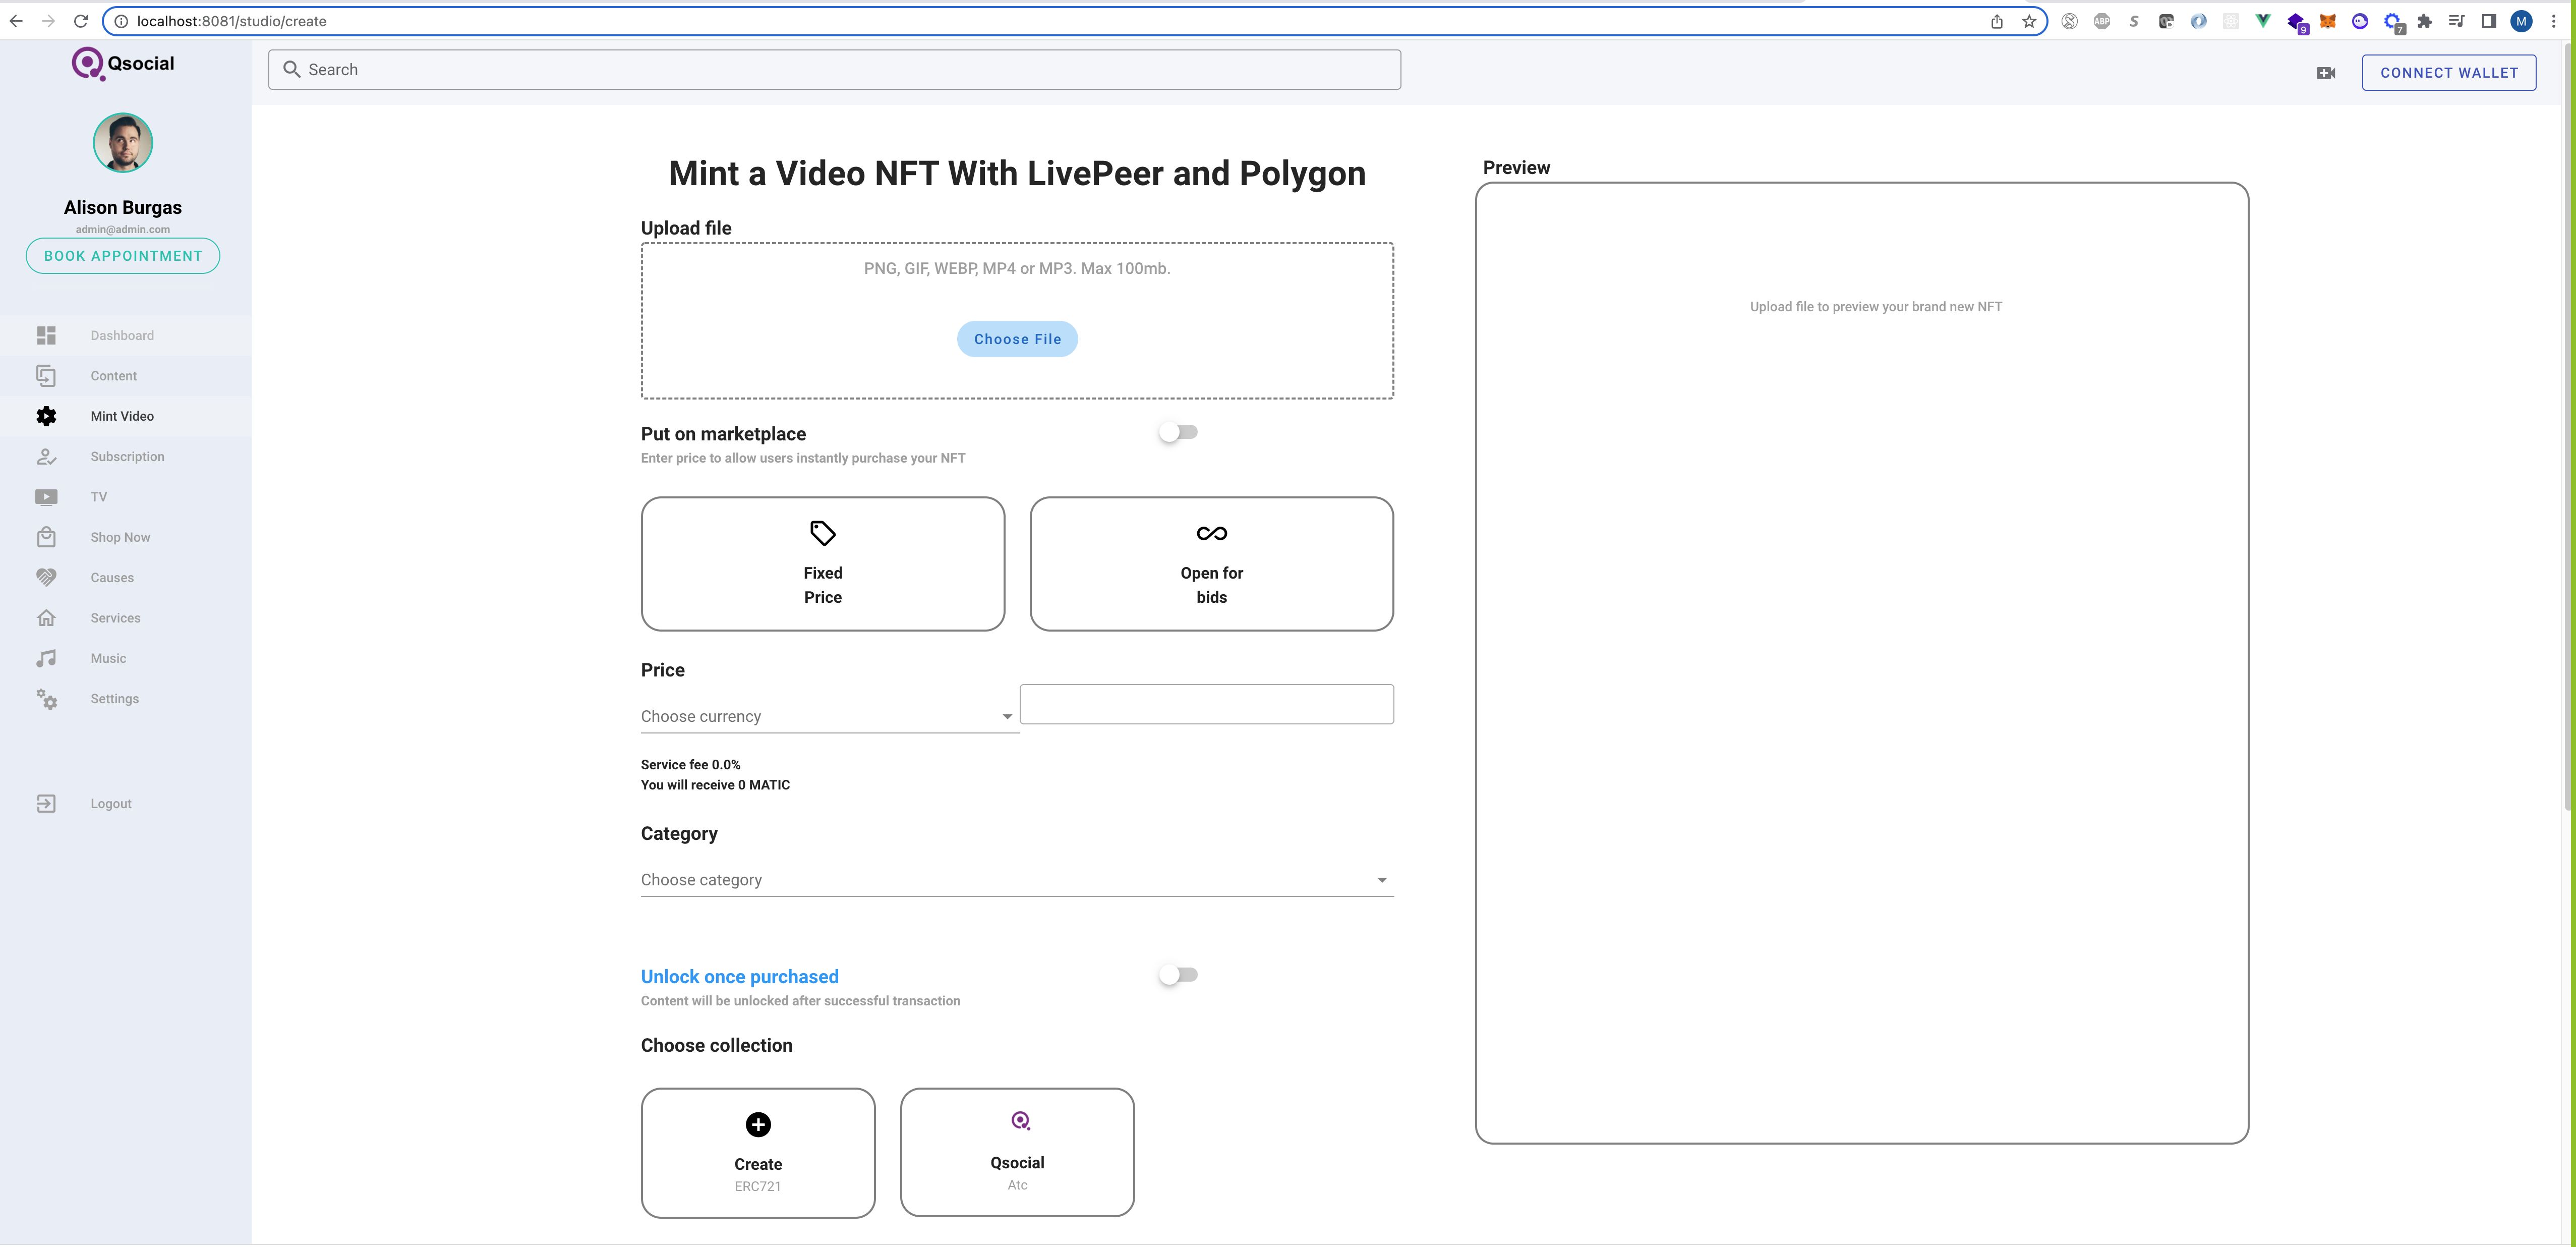The height and width of the screenshot is (1247, 2576).
Task: Click the CONNECT WALLET button
Action: point(2448,73)
